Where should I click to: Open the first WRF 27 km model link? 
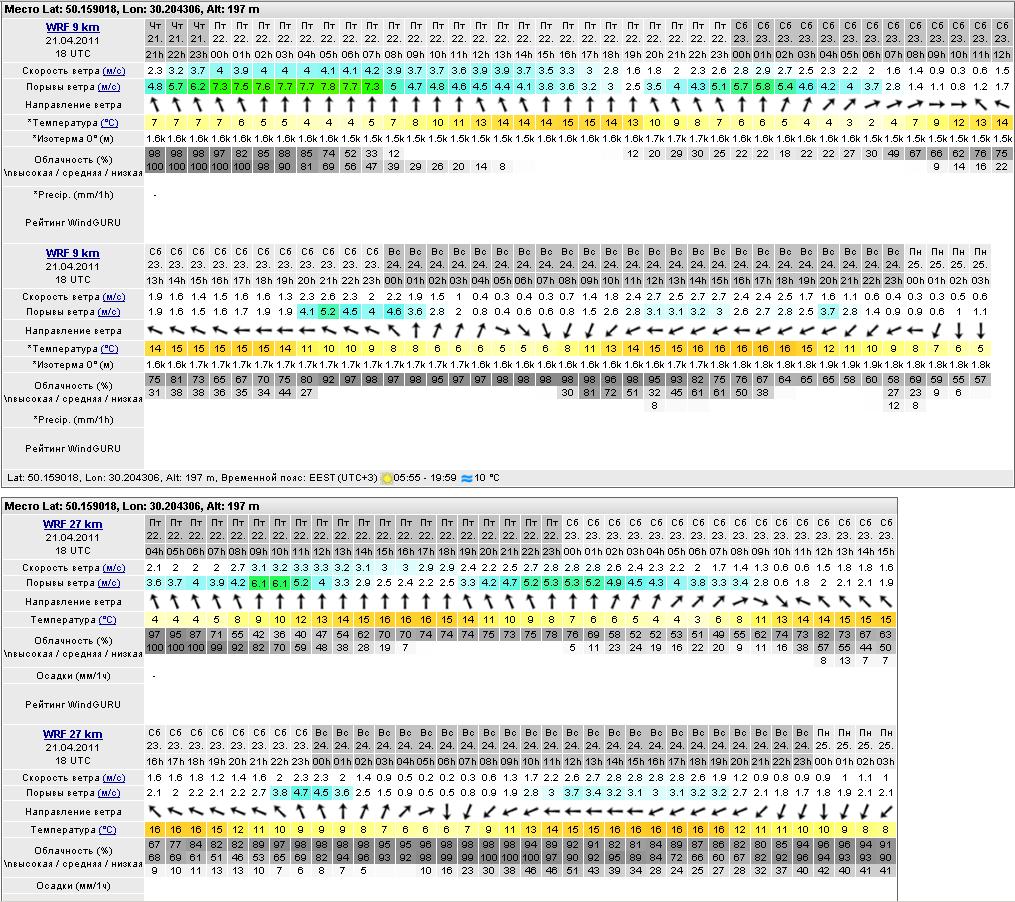click(72, 524)
